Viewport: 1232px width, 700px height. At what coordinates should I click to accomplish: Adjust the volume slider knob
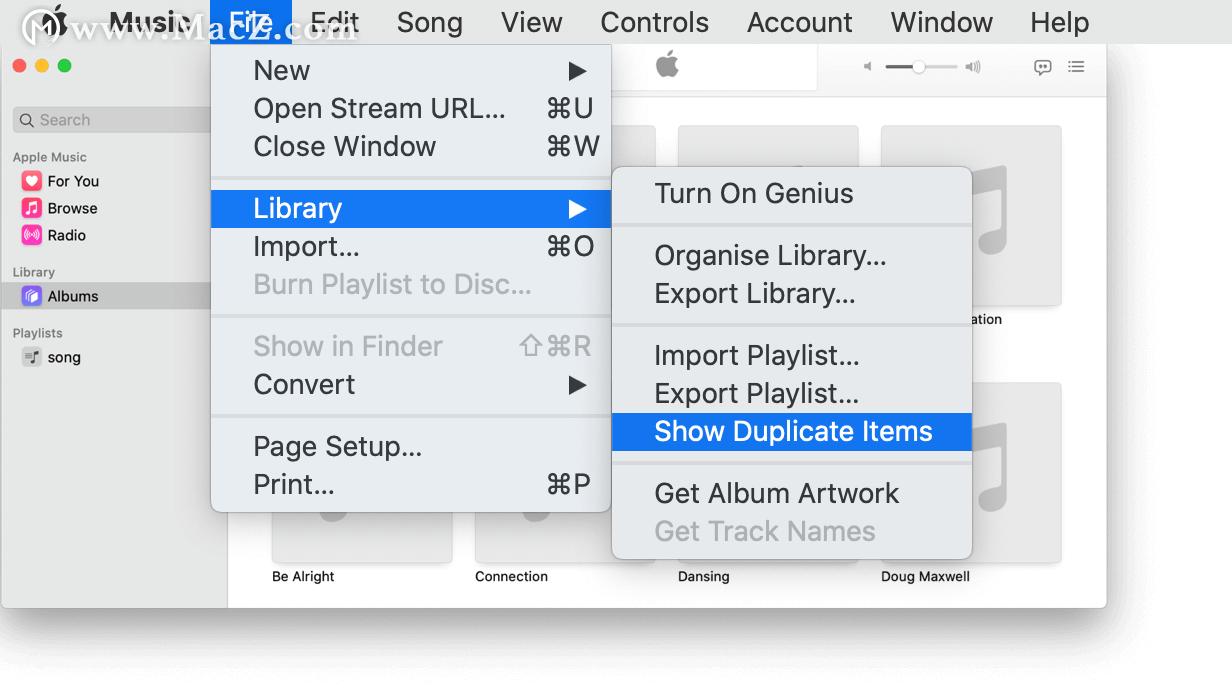pyautogui.click(x=919, y=67)
